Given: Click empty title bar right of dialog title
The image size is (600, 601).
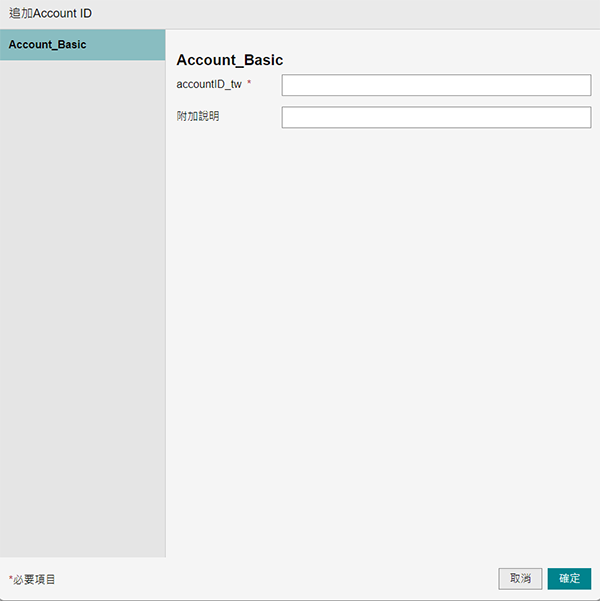Looking at the screenshot, I should pos(350,14).
